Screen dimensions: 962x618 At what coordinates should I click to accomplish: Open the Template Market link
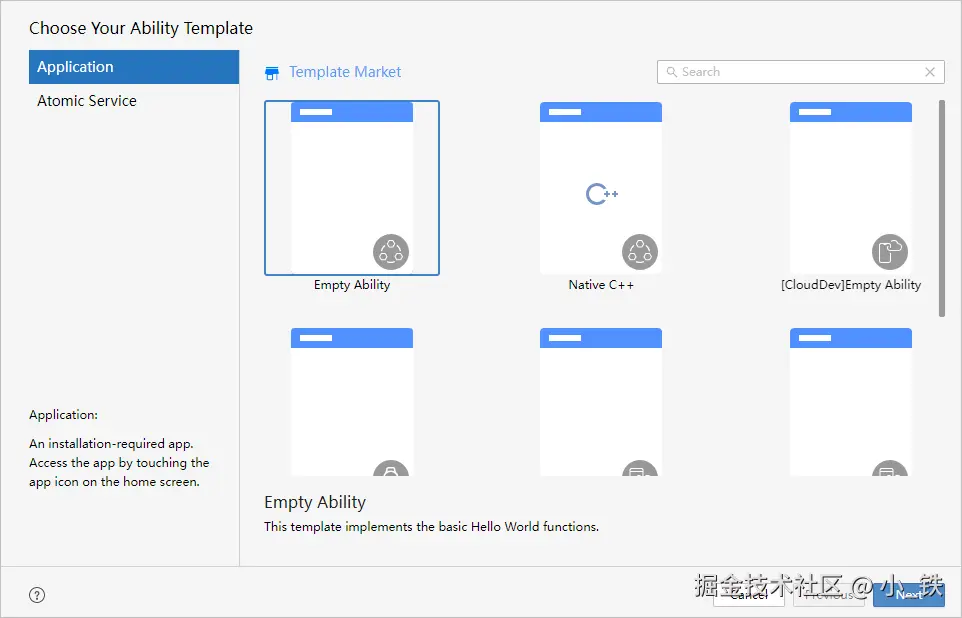pyautogui.click(x=345, y=72)
